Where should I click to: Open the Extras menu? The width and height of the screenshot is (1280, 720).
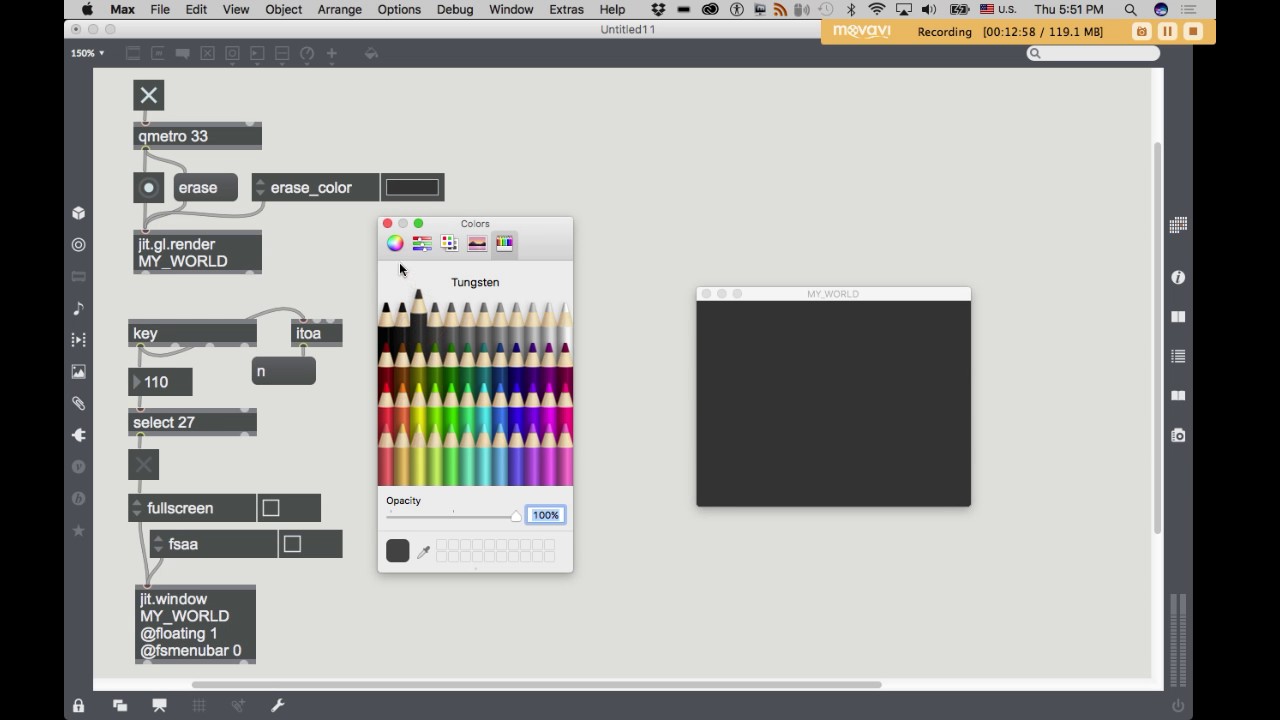coord(566,9)
